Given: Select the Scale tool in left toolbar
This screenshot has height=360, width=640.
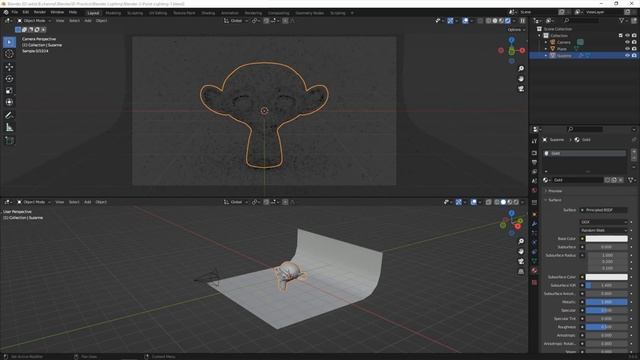Looking at the screenshot, I should click(x=9, y=90).
